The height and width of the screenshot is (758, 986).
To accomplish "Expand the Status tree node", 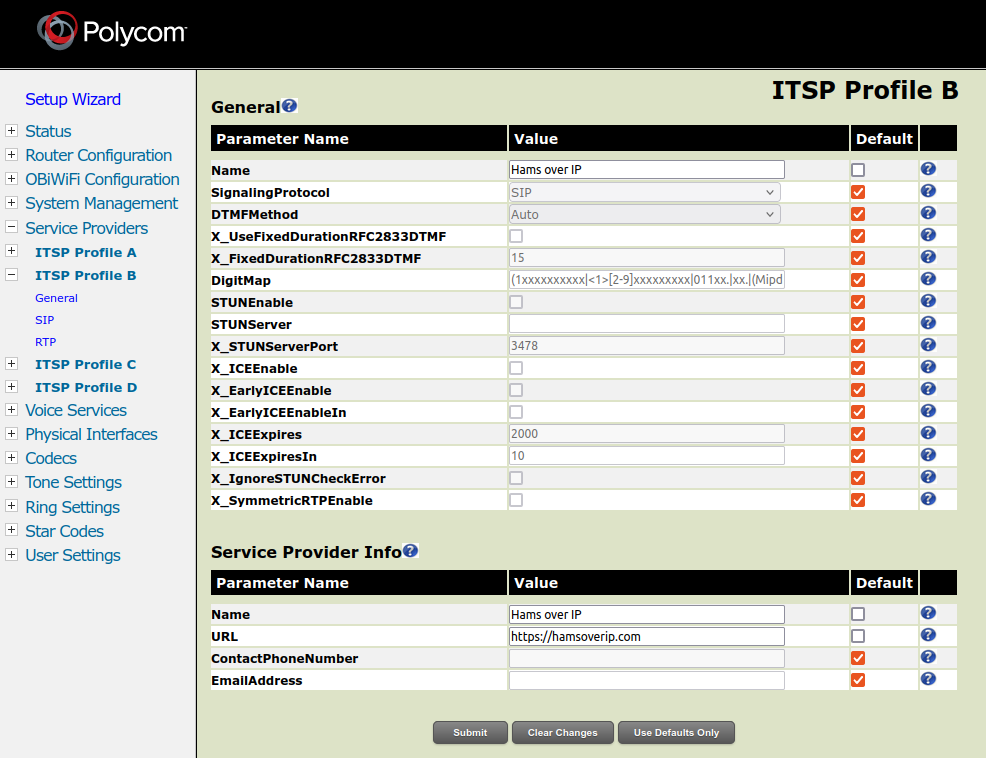I will coord(11,130).
